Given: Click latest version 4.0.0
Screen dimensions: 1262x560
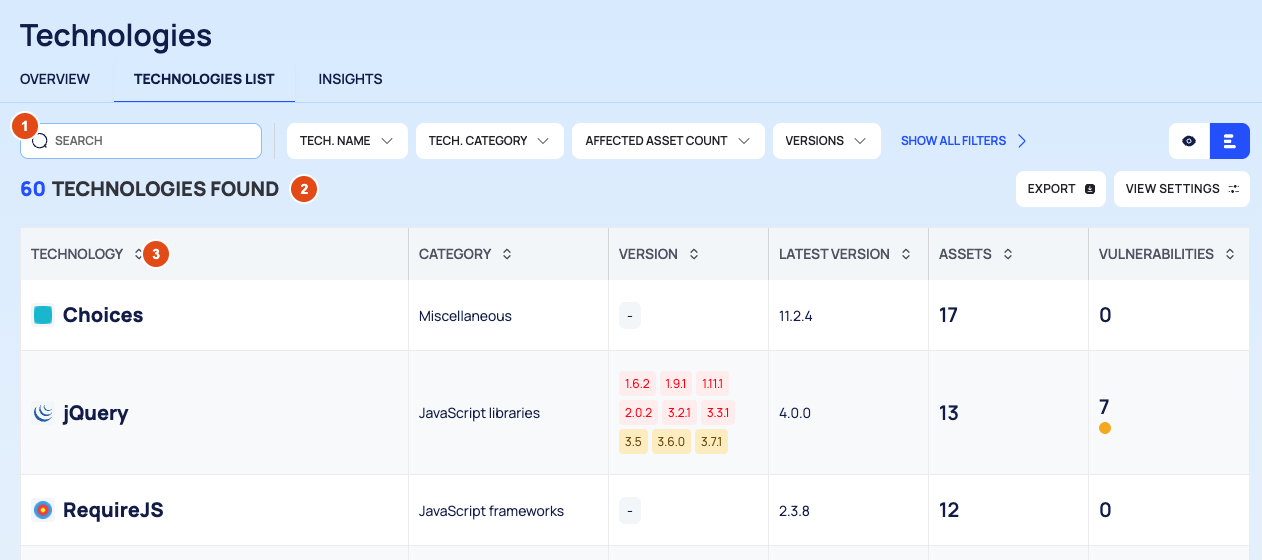Looking at the screenshot, I should (795, 413).
